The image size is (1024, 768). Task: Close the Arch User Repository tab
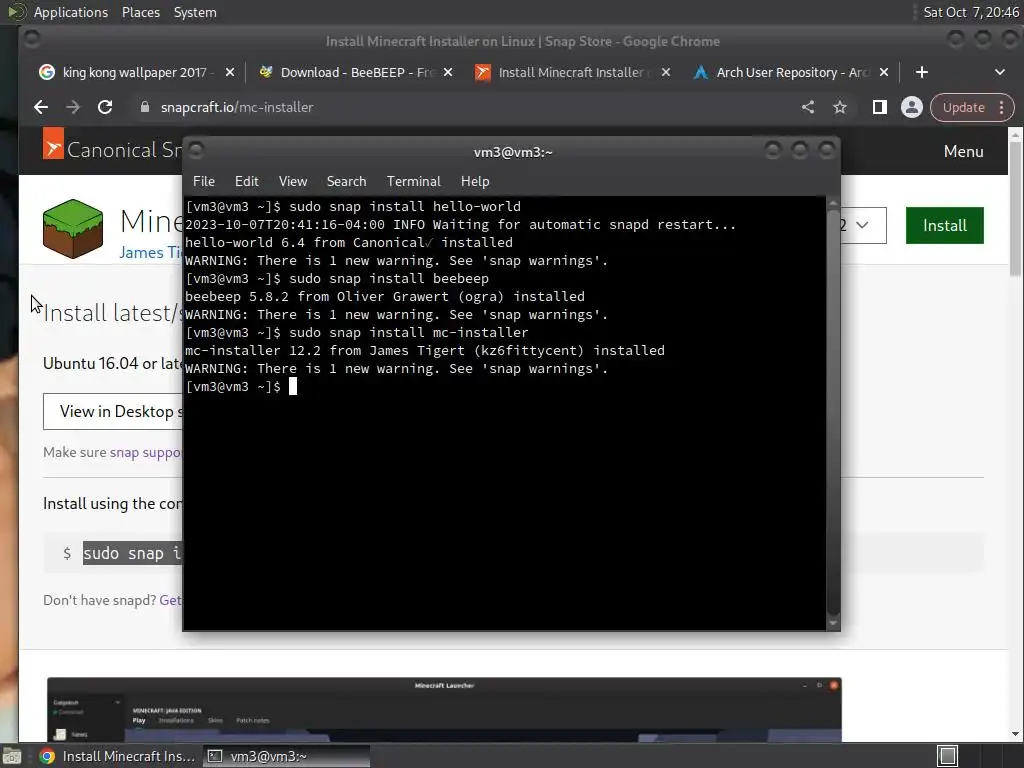(x=884, y=72)
